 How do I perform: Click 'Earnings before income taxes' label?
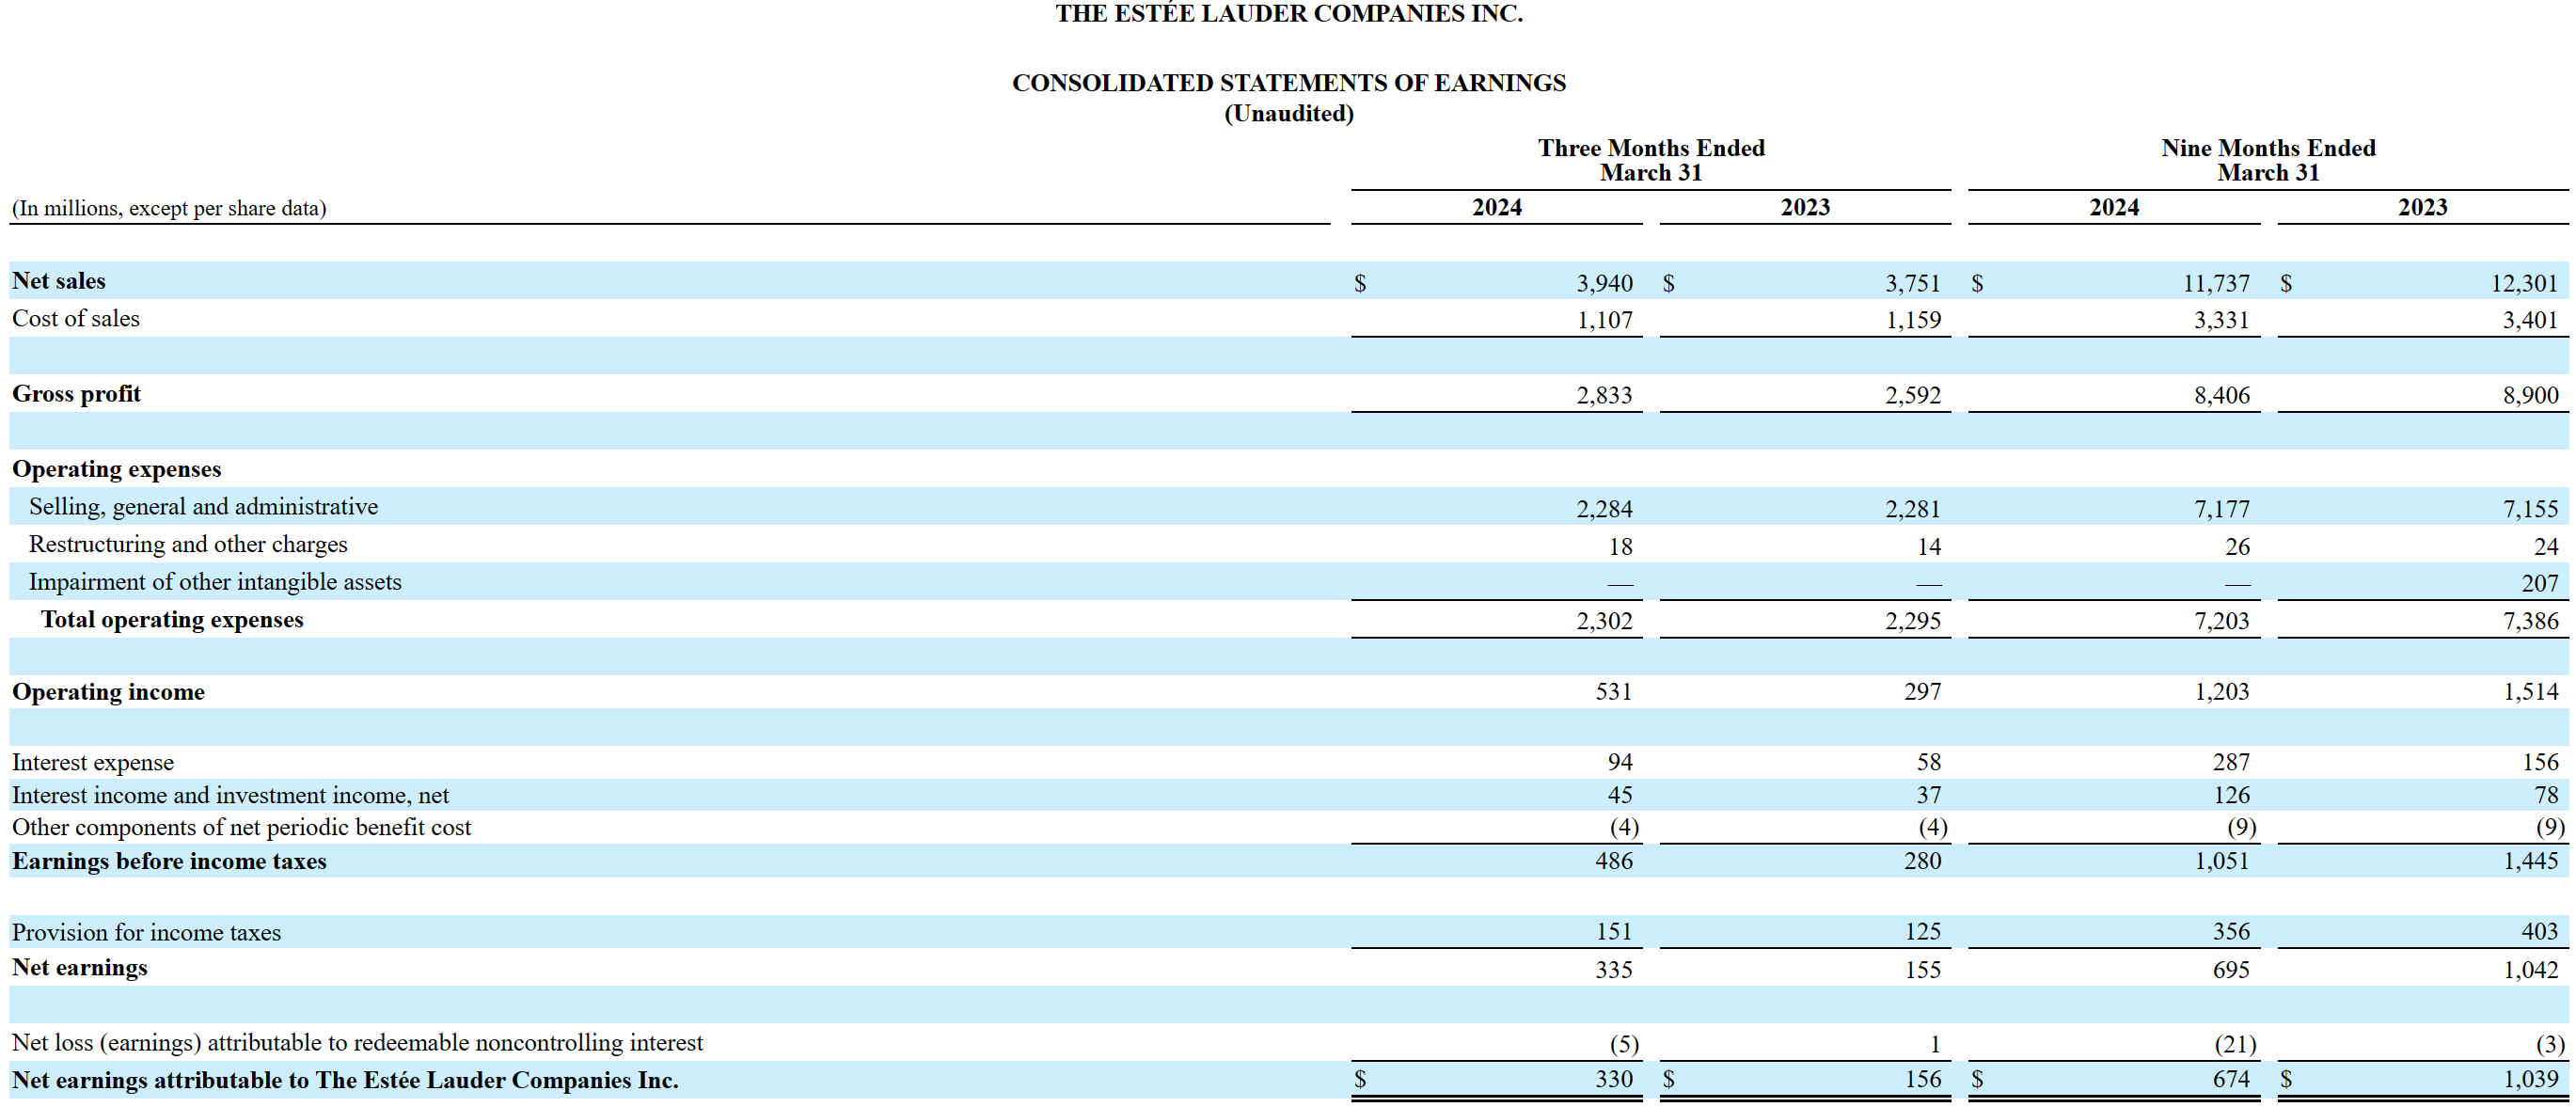169,862
